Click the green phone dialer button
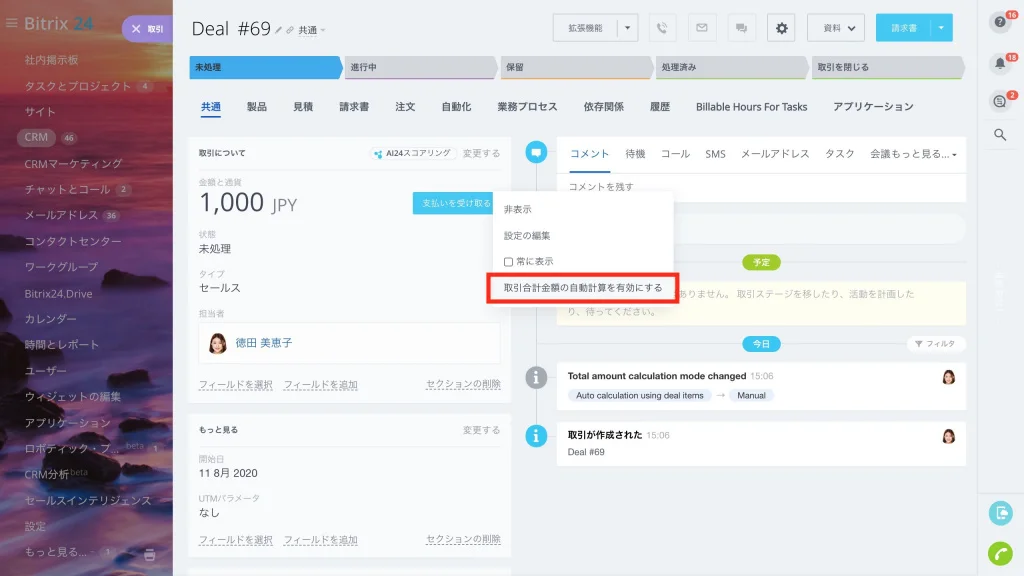Viewport: 1024px width, 576px height. pos(1000,553)
